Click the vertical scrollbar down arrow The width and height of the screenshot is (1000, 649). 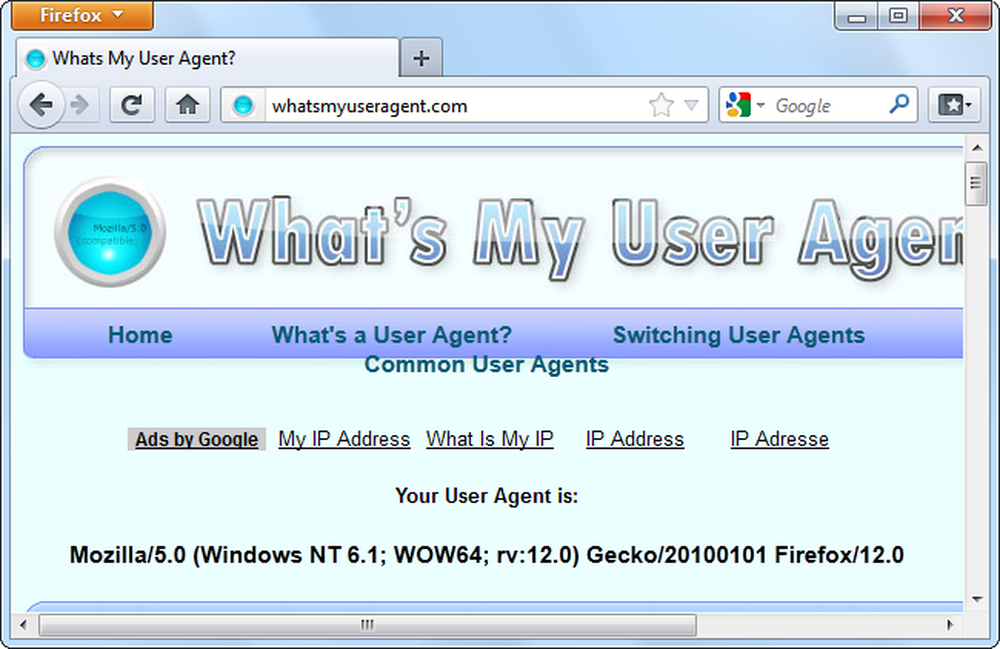[x=976, y=599]
